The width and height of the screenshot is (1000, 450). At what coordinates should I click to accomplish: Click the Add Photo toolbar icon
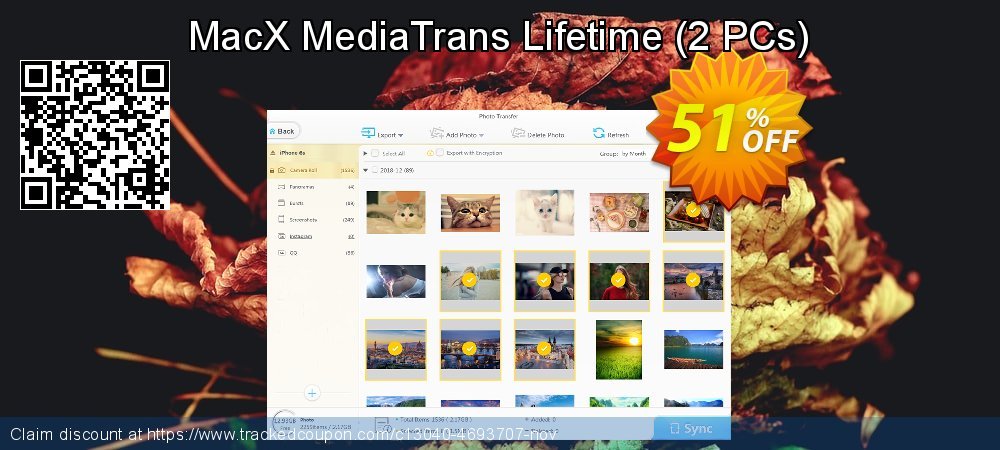(437, 134)
